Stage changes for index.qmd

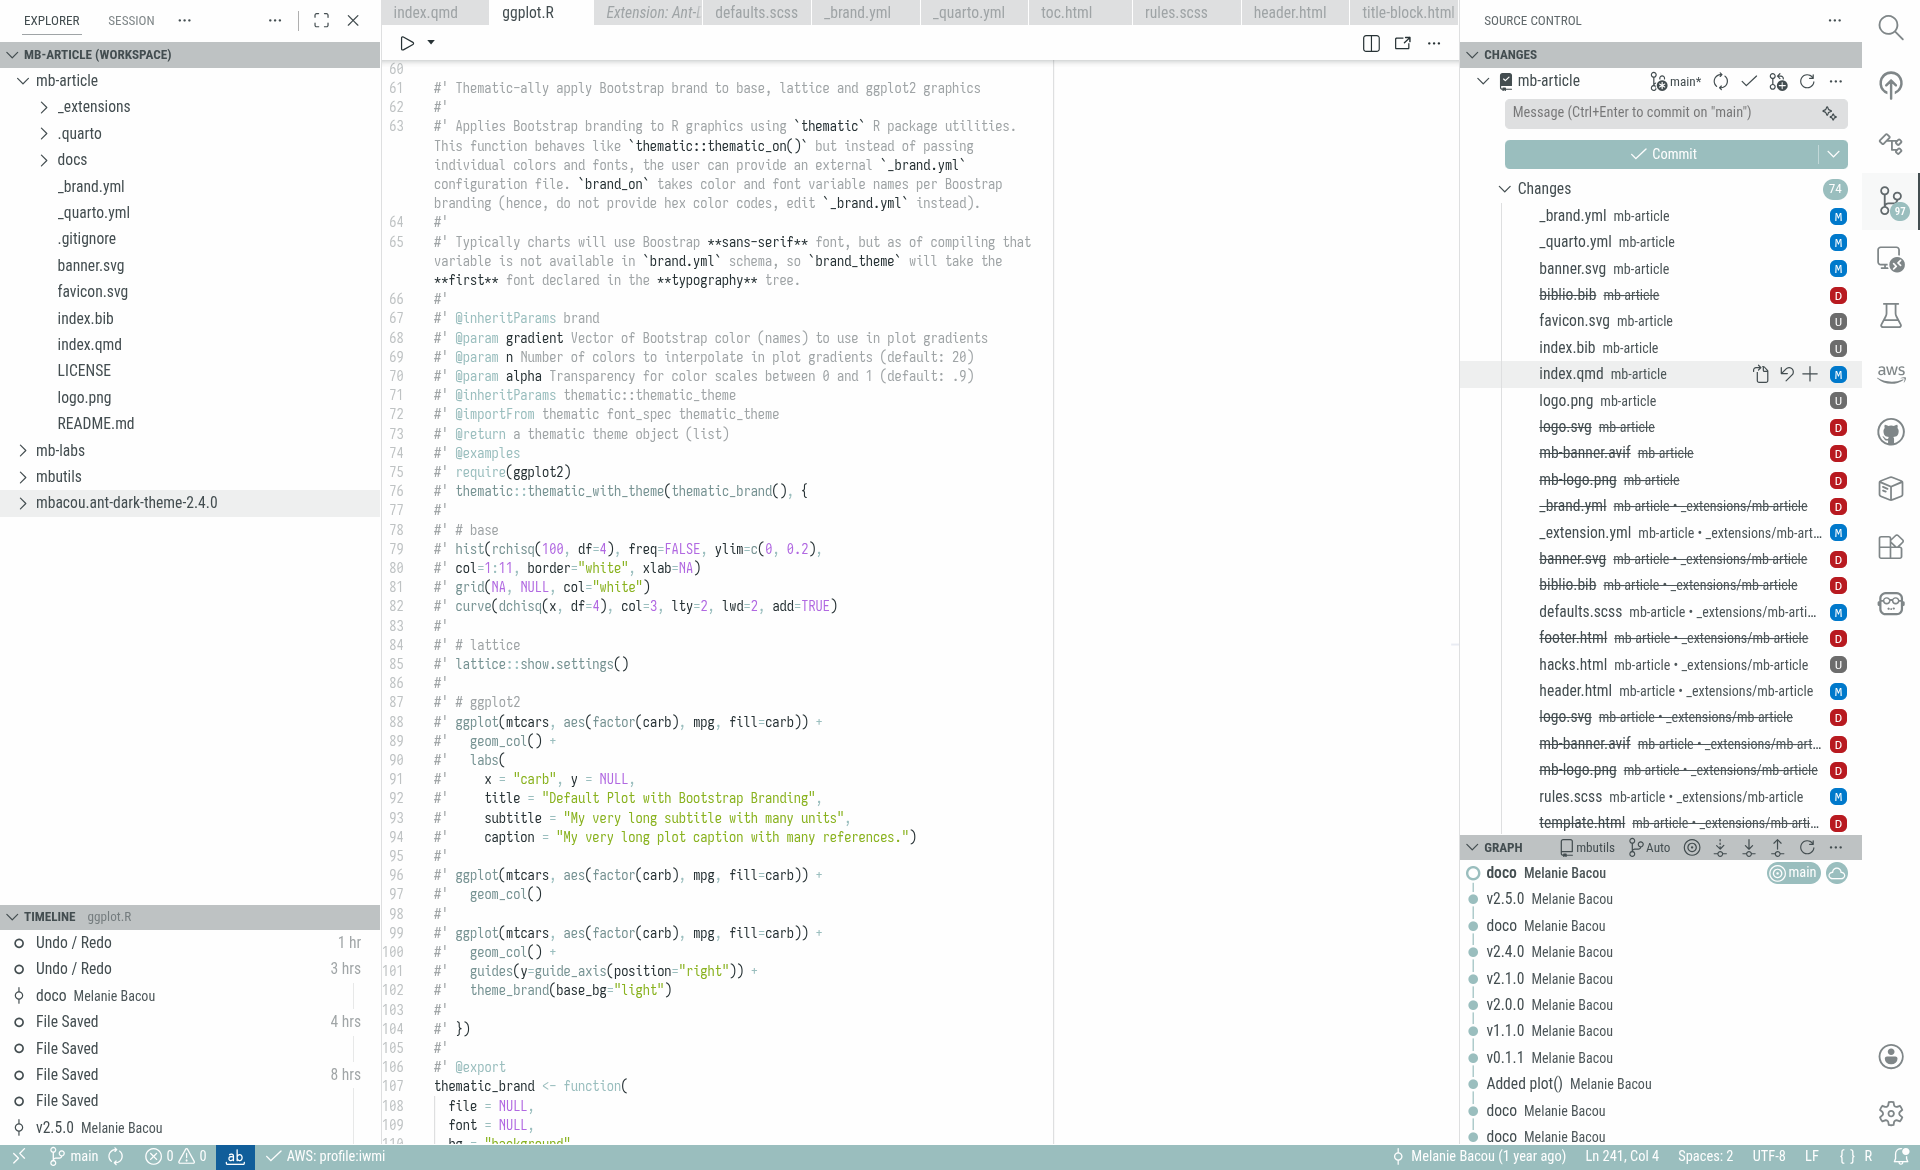(x=1810, y=374)
